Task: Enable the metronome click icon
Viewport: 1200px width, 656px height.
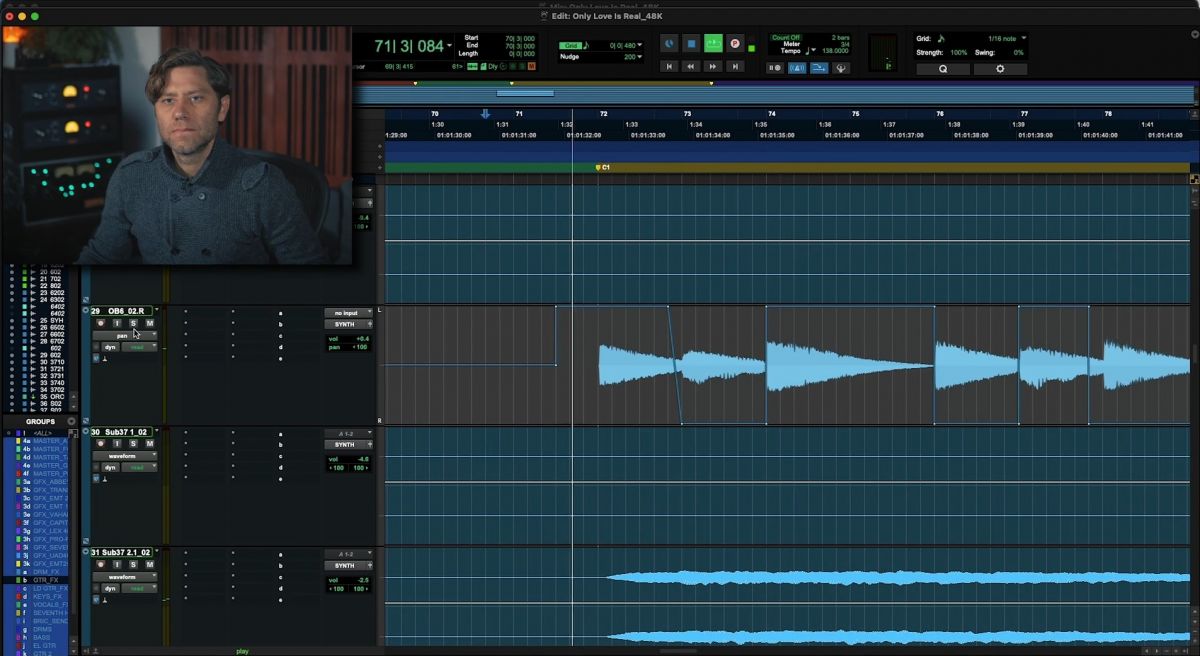Action: point(795,68)
